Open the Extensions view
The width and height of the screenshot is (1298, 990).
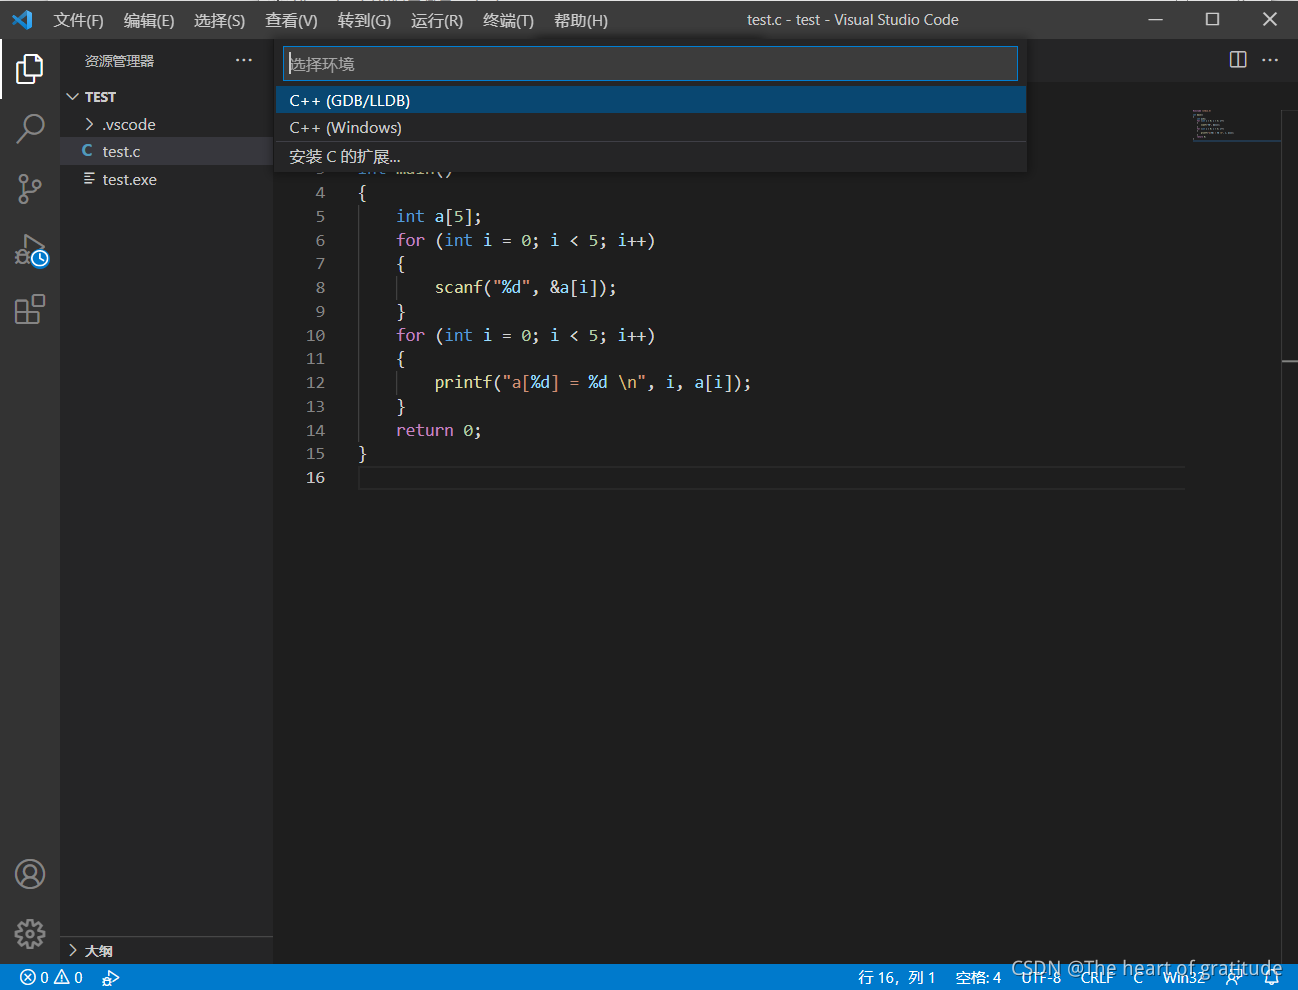click(30, 309)
